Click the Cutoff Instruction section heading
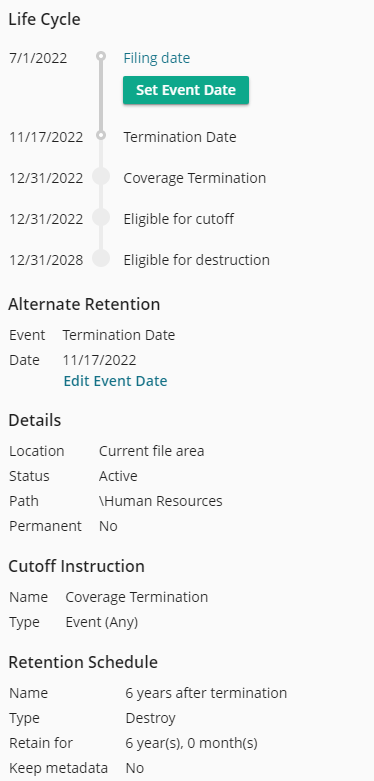Viewport: 374px width, 781px height. point(77,566)
